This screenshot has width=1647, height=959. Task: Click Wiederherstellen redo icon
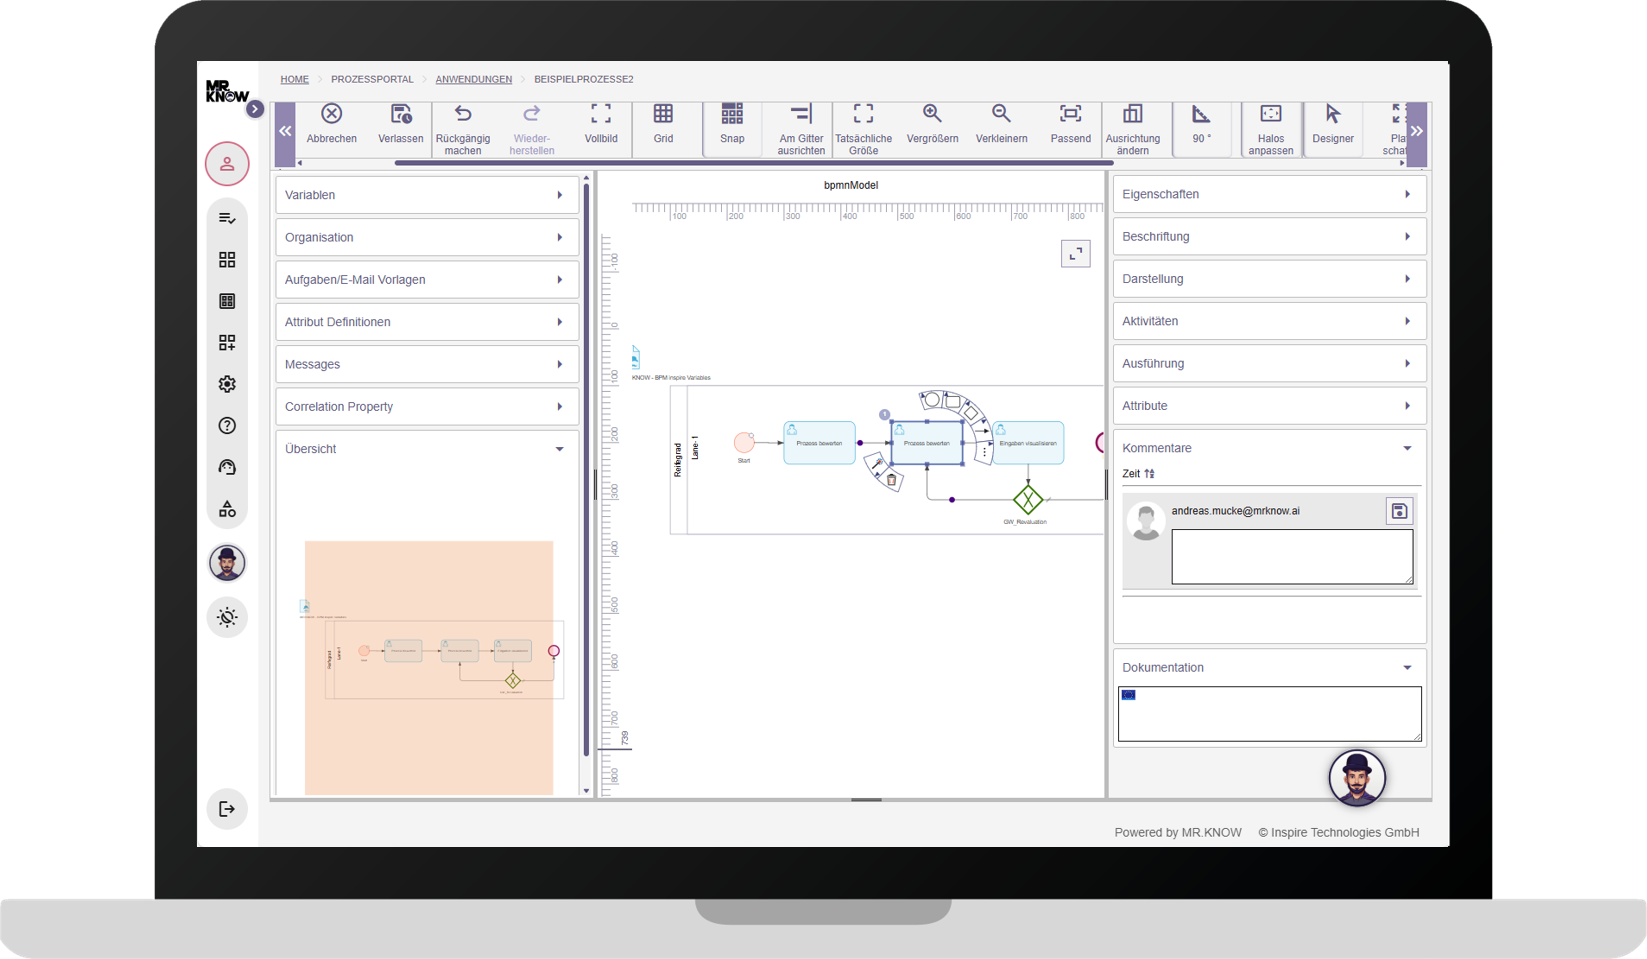(532, 113)
